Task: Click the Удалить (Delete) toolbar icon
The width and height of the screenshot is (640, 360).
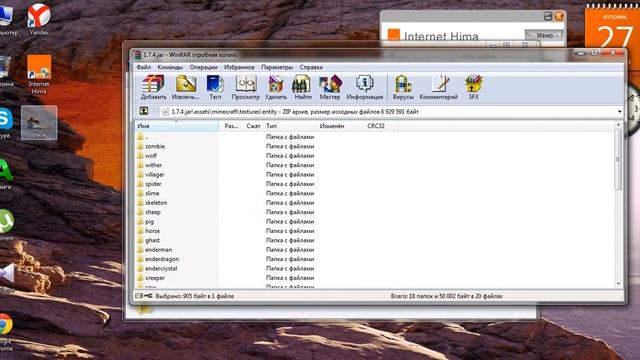Action: pyautogui.click(x=276, y=87)
